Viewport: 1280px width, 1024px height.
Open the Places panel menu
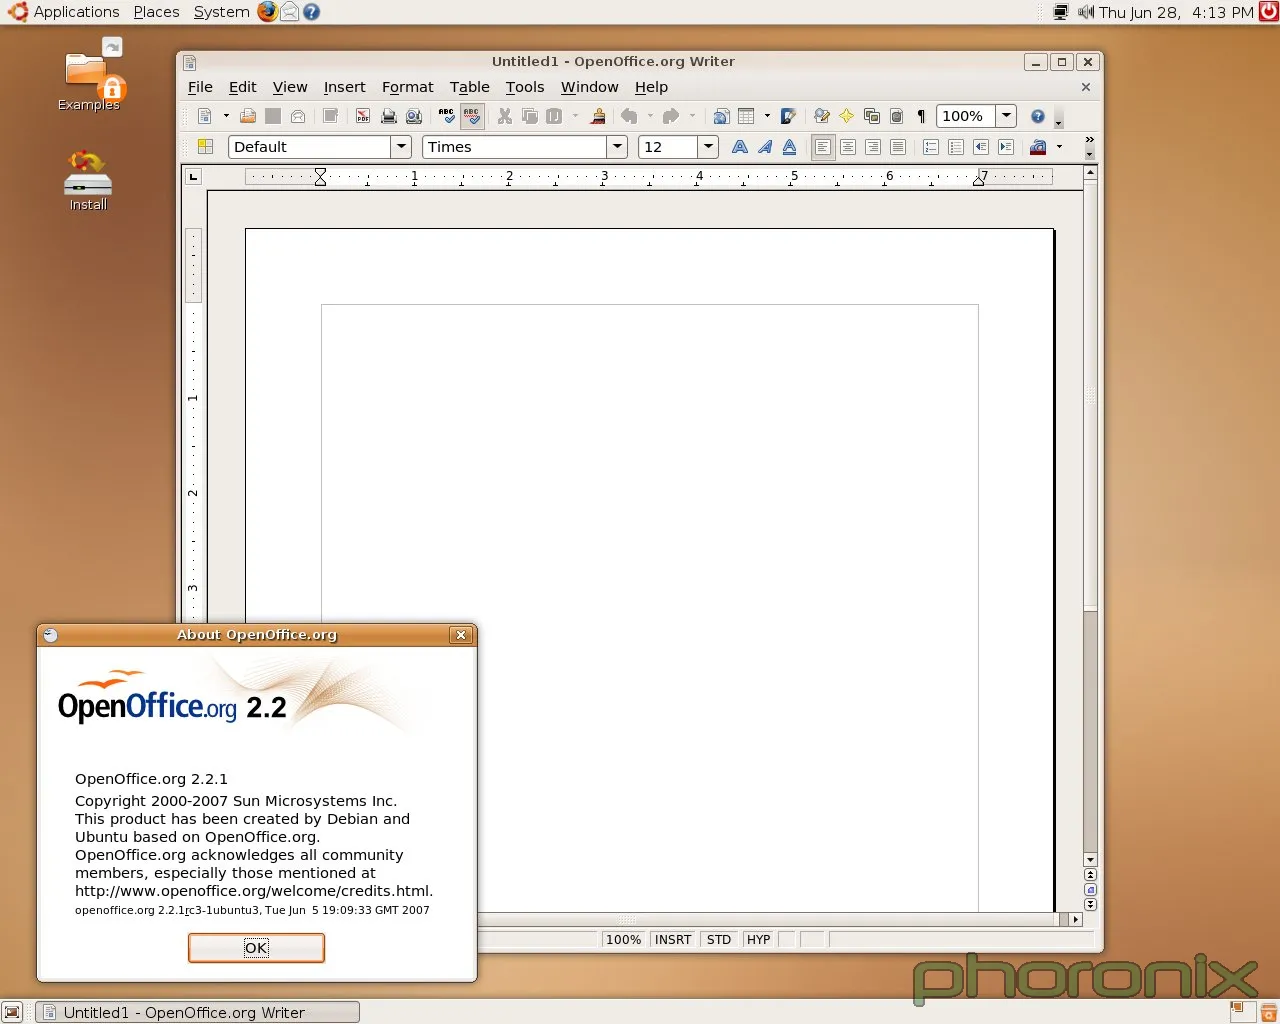tap(156, 12)
